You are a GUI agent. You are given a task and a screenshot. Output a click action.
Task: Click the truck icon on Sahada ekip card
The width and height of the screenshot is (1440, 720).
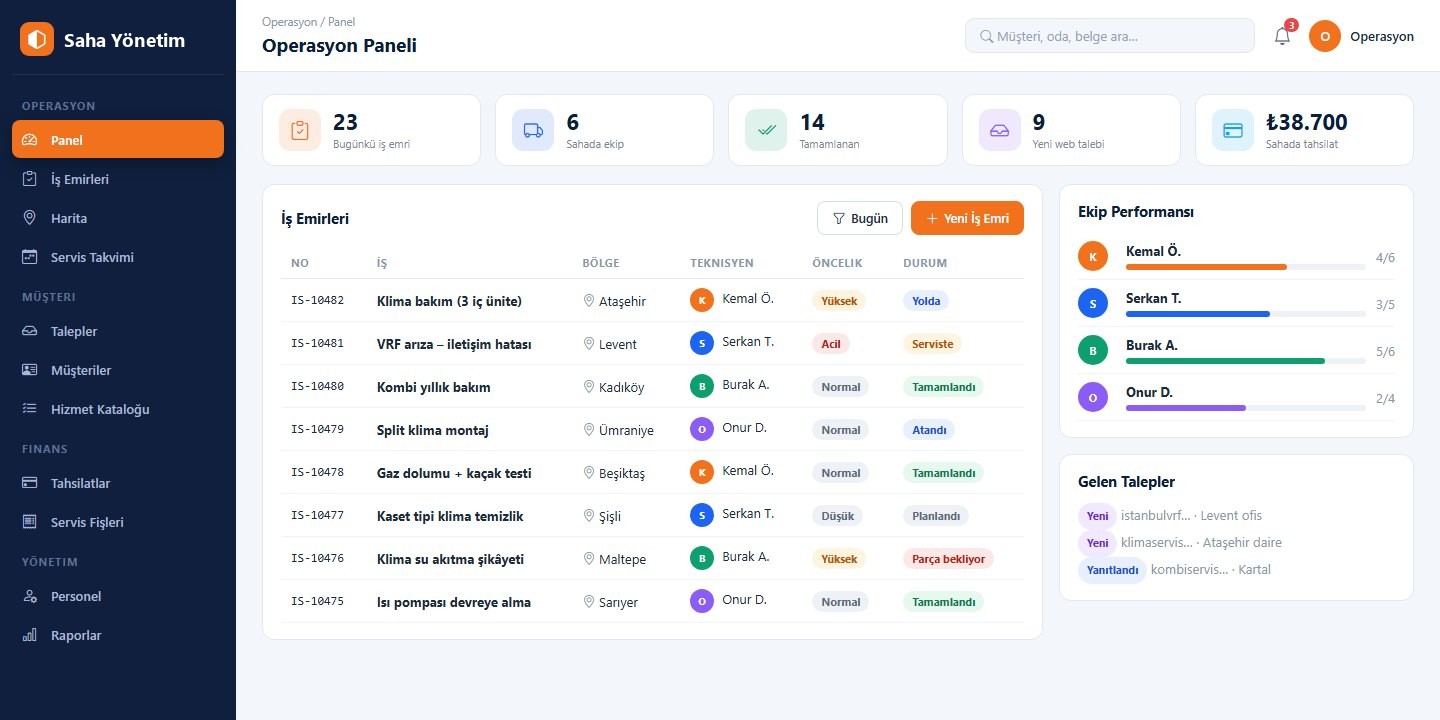coord(533,130)
